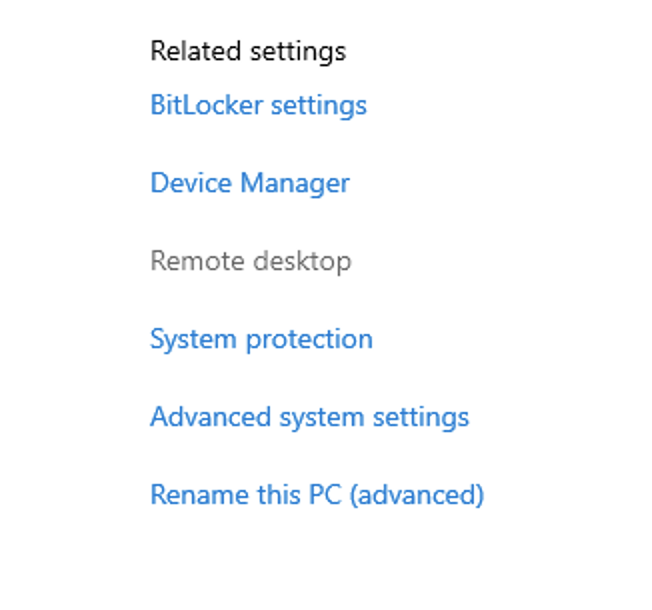Select the greyed Remote desktop entry
The height and width of the screenshot is (610, 652).
pos(251,262)
